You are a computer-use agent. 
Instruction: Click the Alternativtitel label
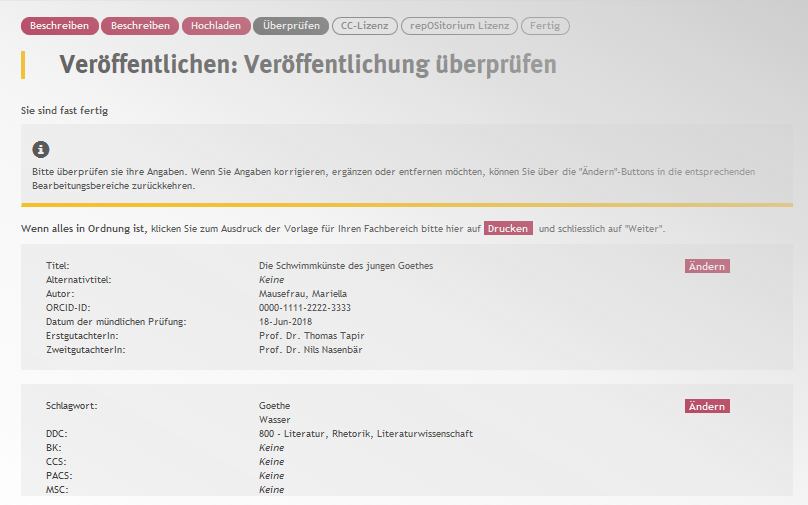point(78,280)
